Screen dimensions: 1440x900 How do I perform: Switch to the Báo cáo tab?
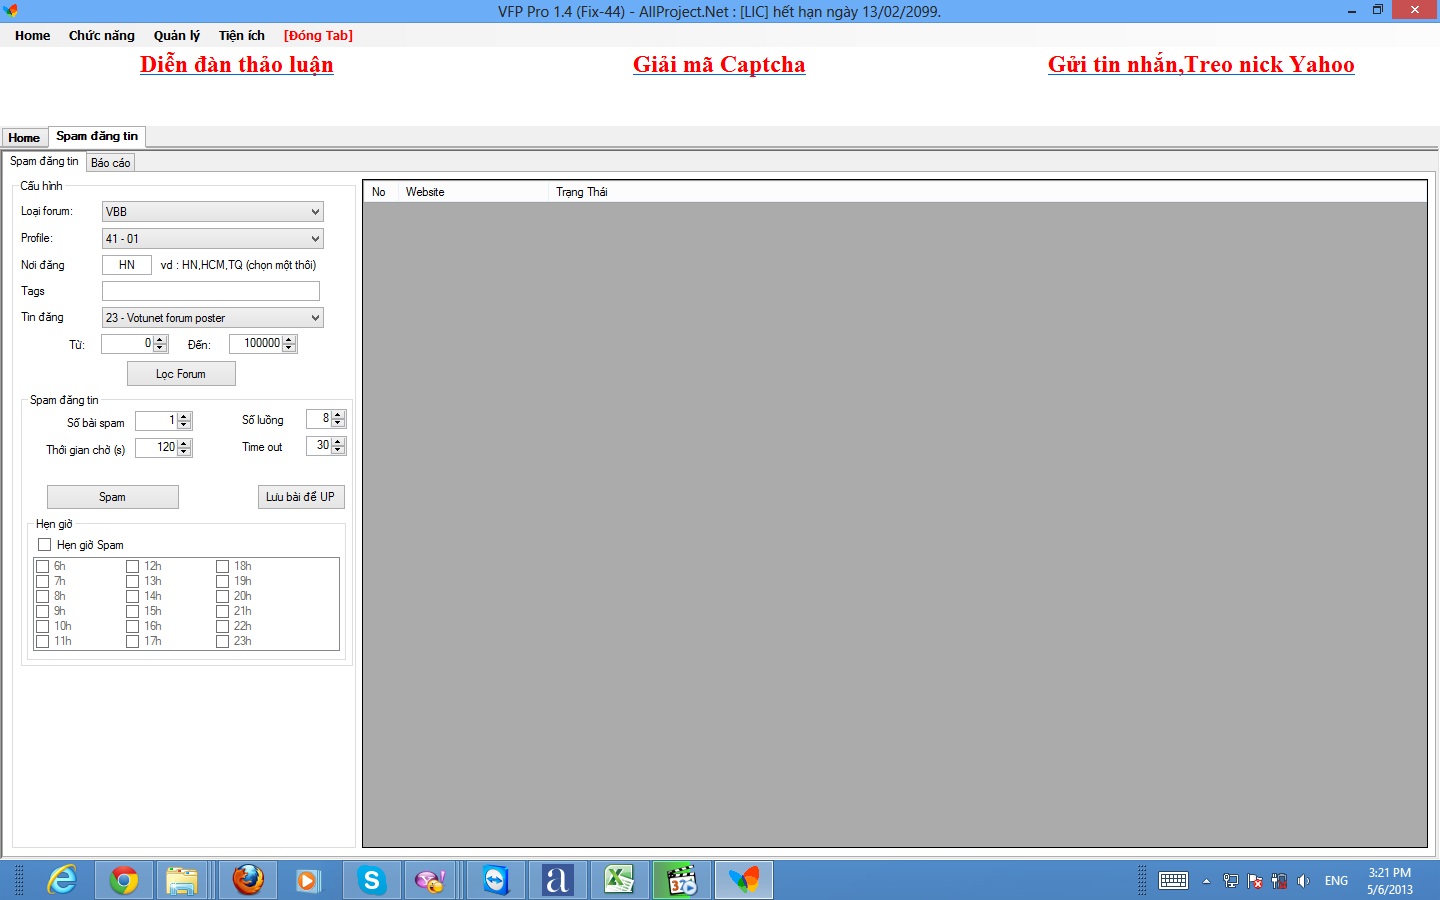coord(110,163)
